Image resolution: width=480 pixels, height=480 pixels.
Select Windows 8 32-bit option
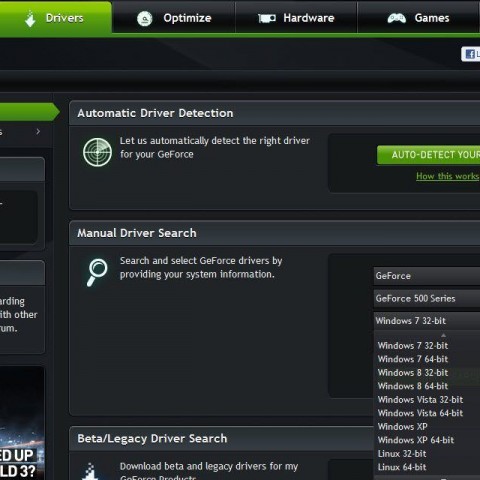pyautogui.click(x=413, y=373)
